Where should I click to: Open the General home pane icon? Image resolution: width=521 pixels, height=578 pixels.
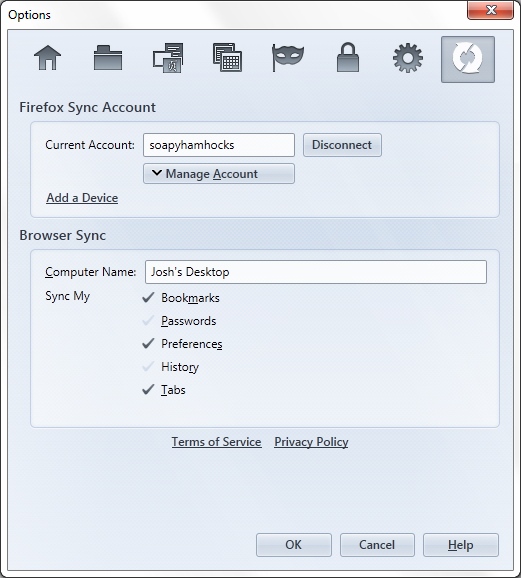coord(48,58)
